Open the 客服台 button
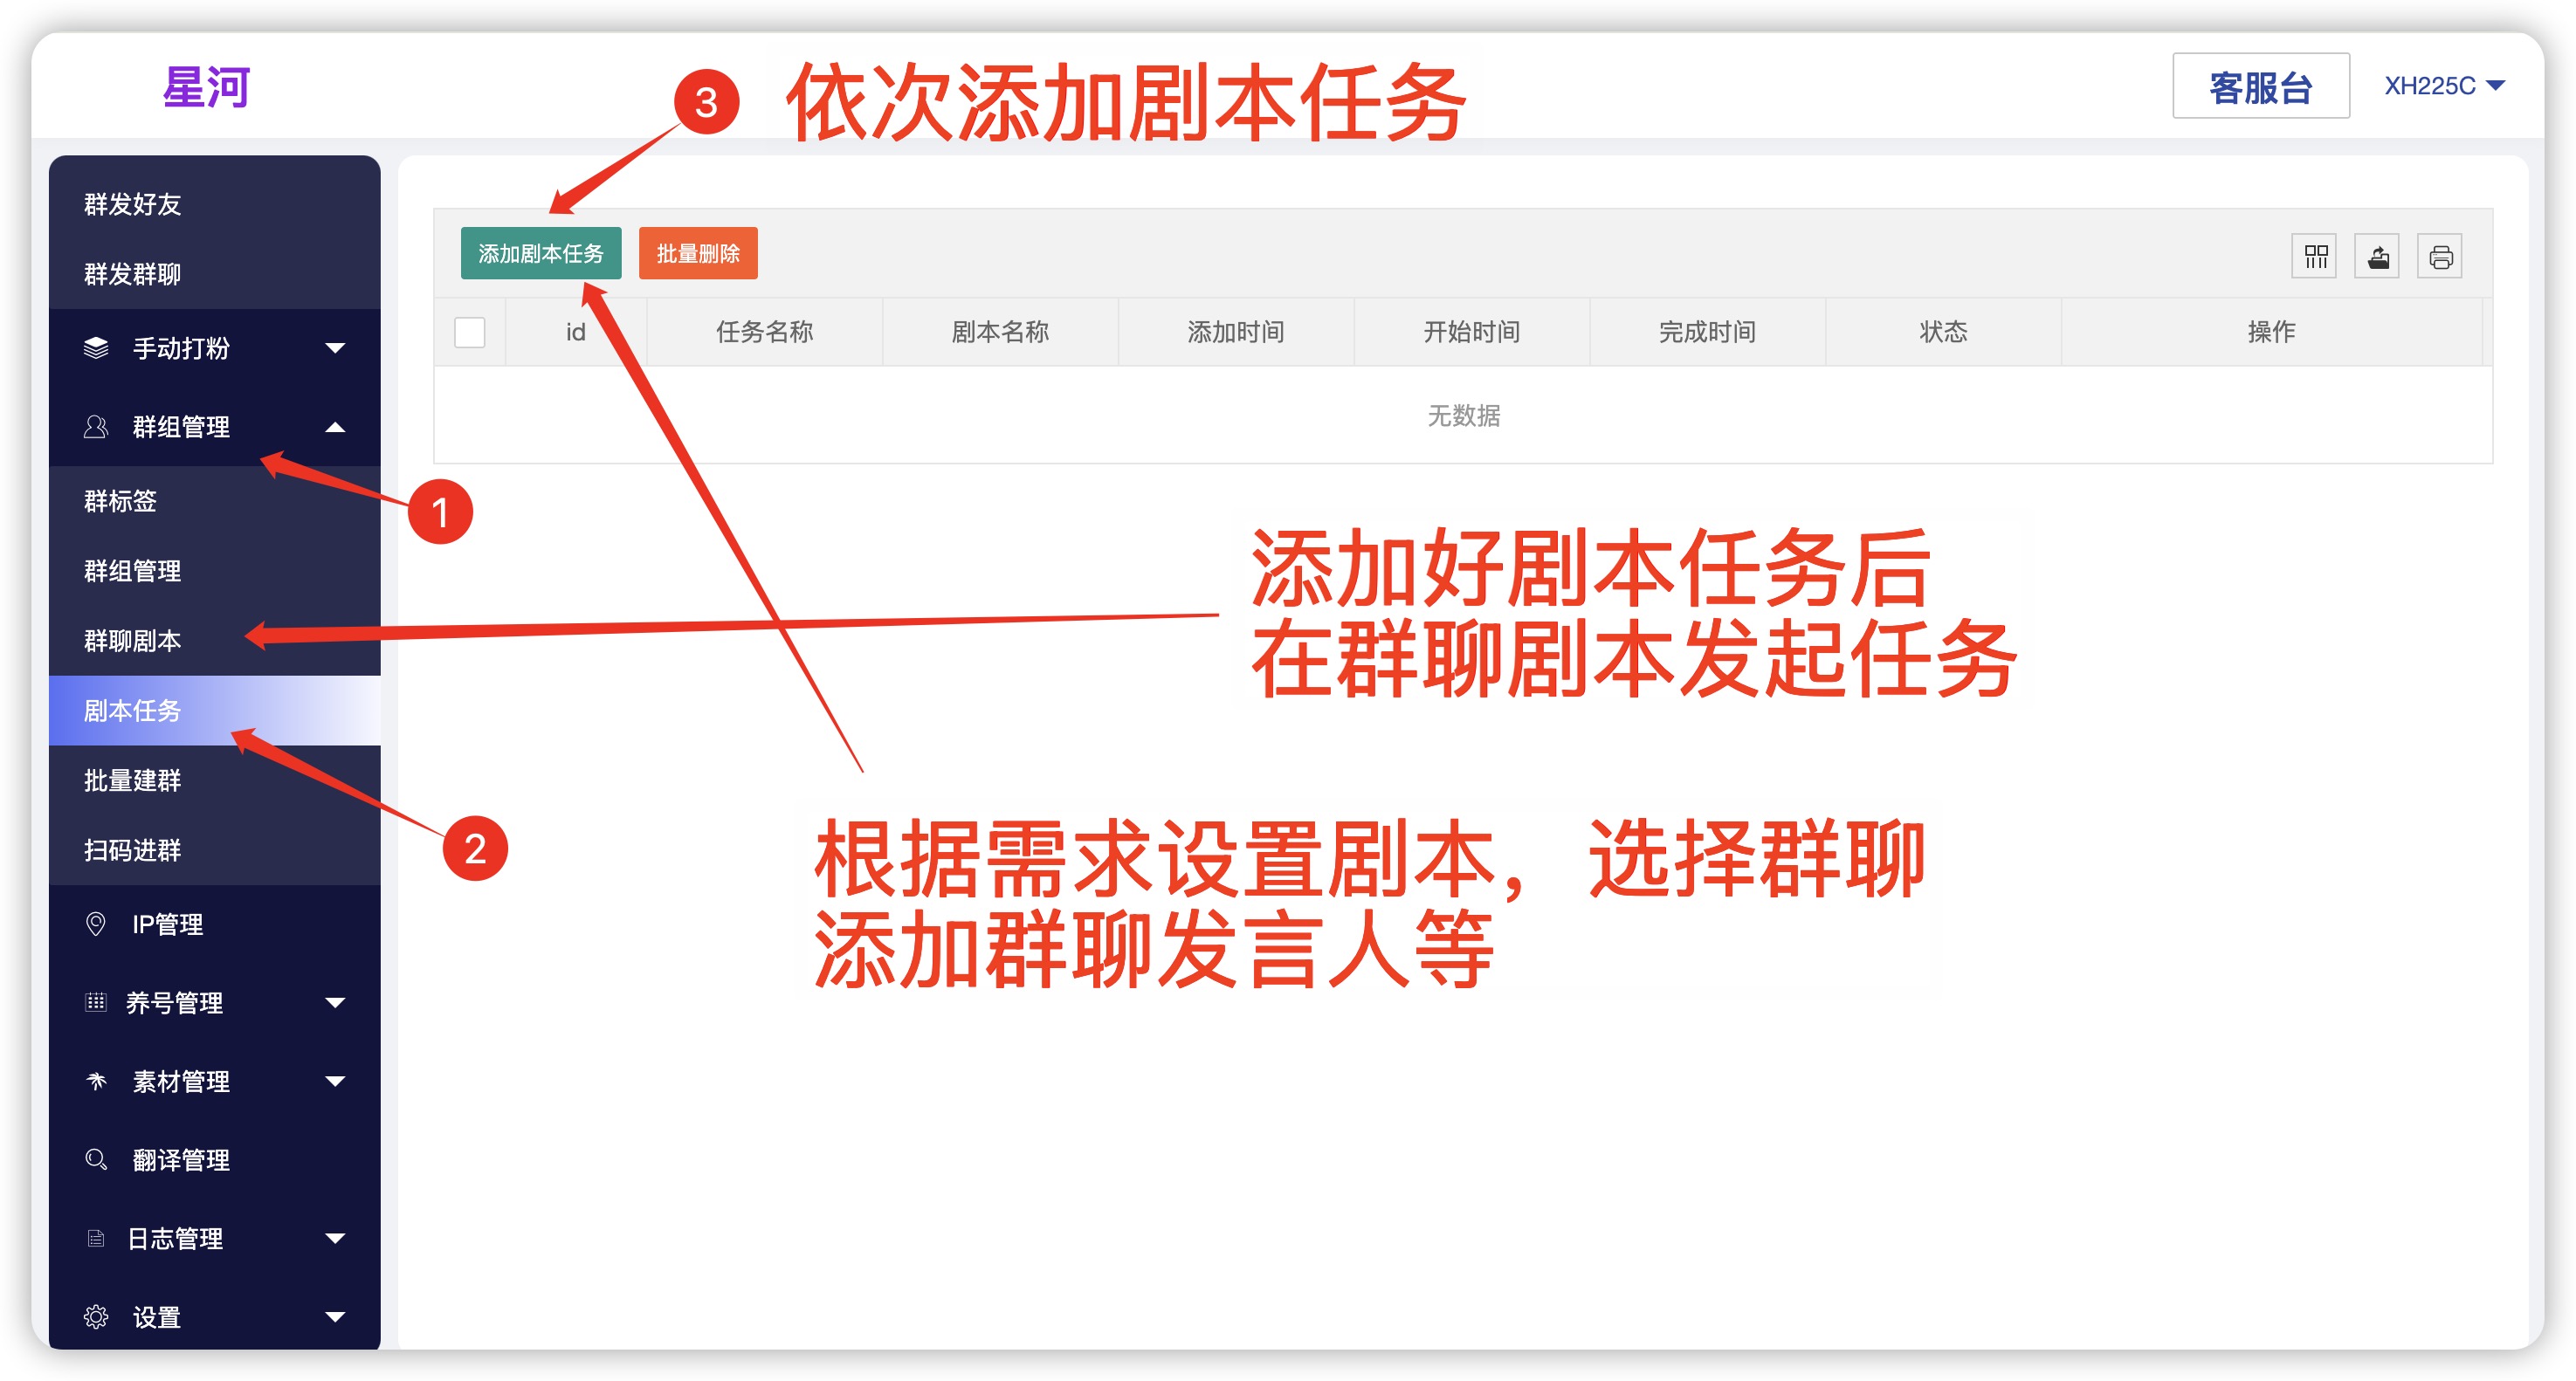The height and width of the screenshot is (1381, 2576). point(2260,87)
